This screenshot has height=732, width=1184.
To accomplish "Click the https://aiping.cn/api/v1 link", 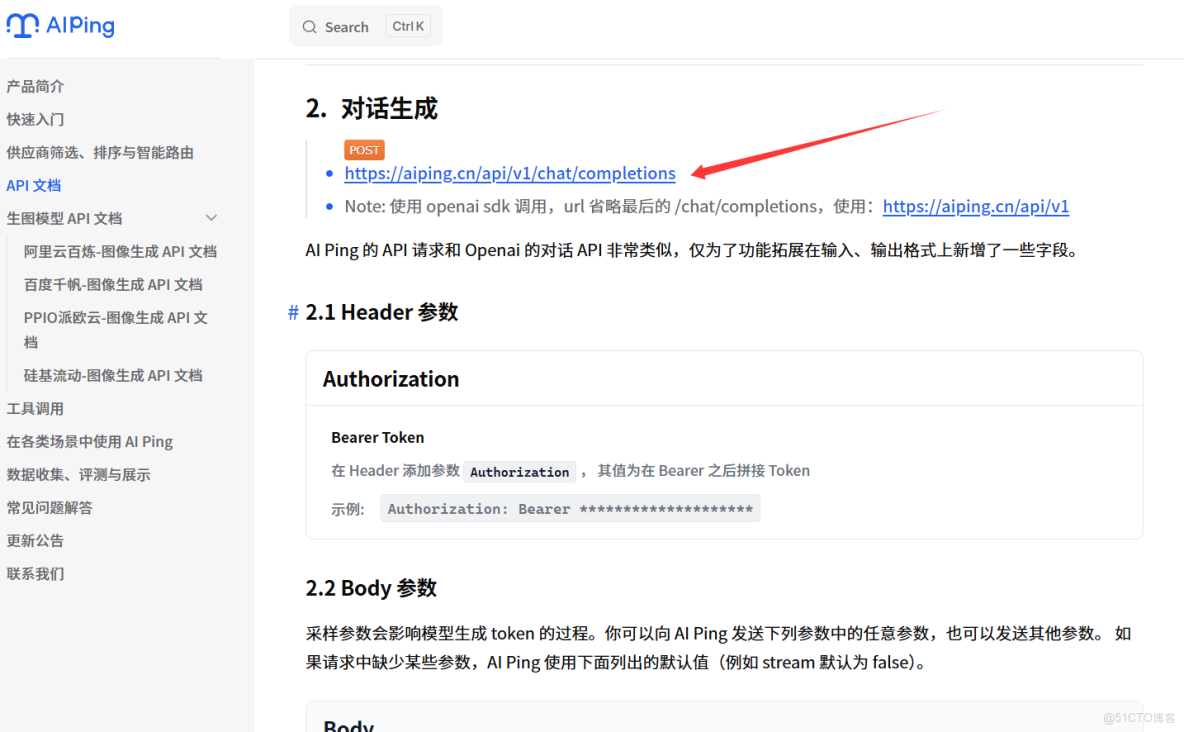I will (x=975, y=207).
